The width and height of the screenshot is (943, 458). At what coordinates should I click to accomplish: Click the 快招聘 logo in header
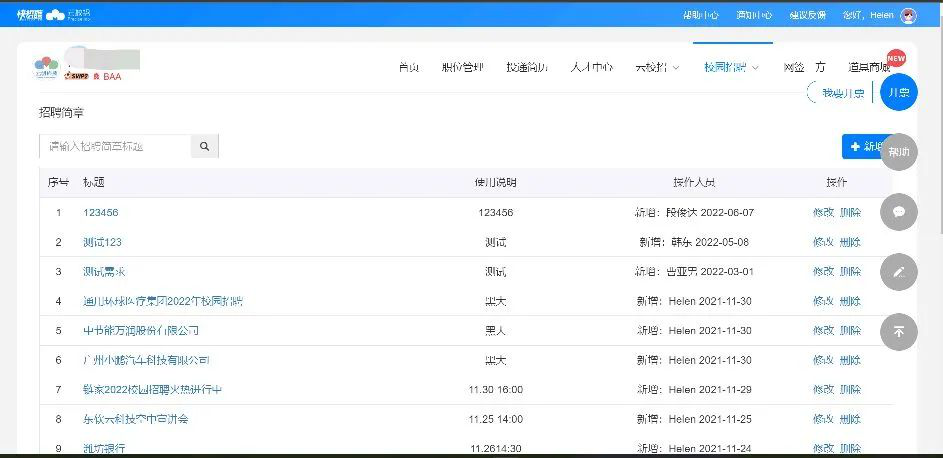pyautogui.click(x=30, y=14)
